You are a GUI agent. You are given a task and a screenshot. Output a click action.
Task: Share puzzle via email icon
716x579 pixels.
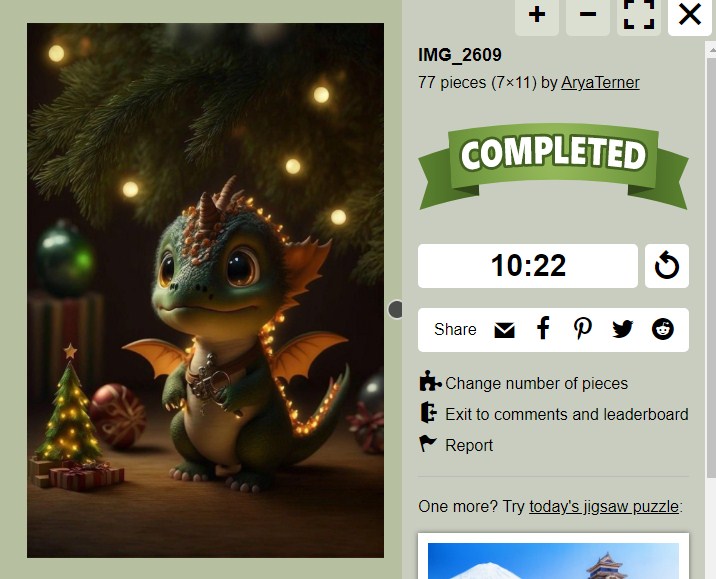[x=505, y=330]
